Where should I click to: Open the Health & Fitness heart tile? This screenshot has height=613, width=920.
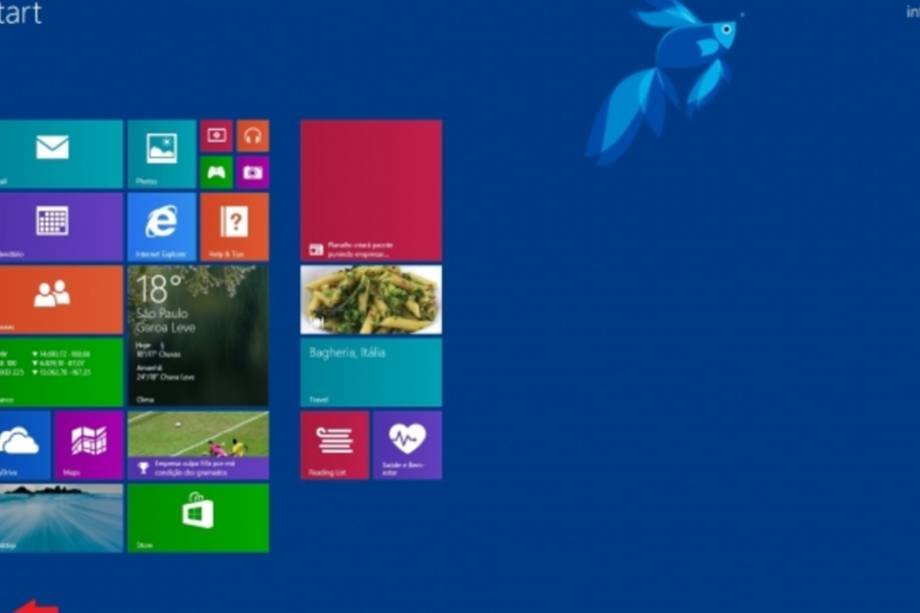click(x=408, y=445)
